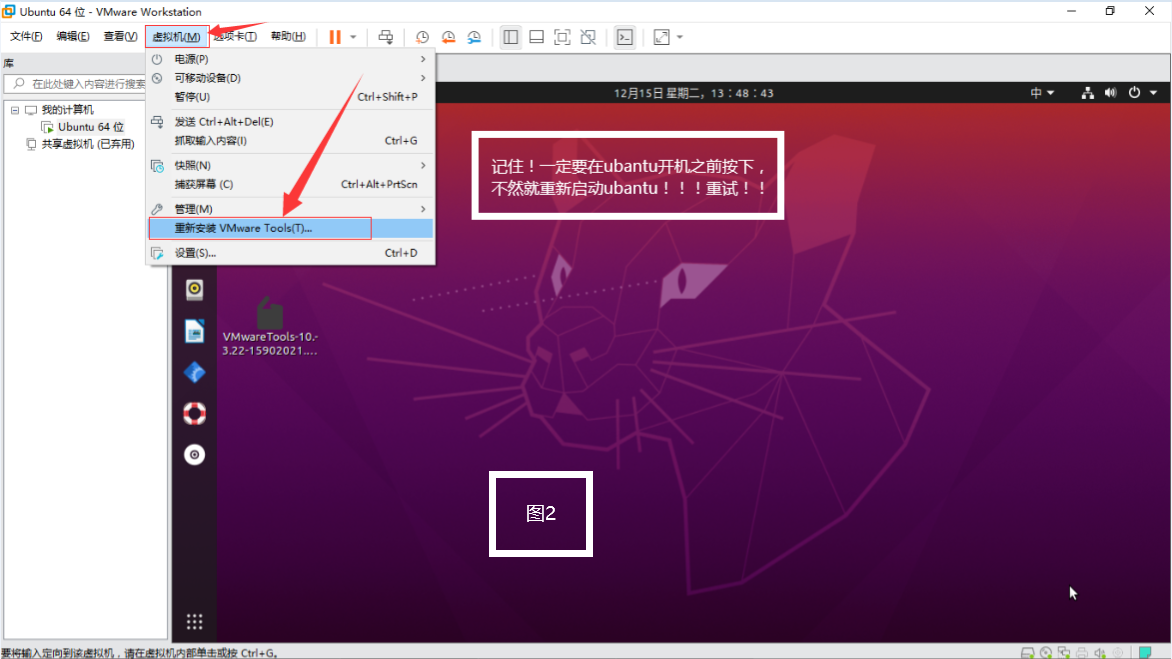Viewport: 1172px width, 659px height.
Task: Click the 我的计算机 tree label
Action: (67, 110)
